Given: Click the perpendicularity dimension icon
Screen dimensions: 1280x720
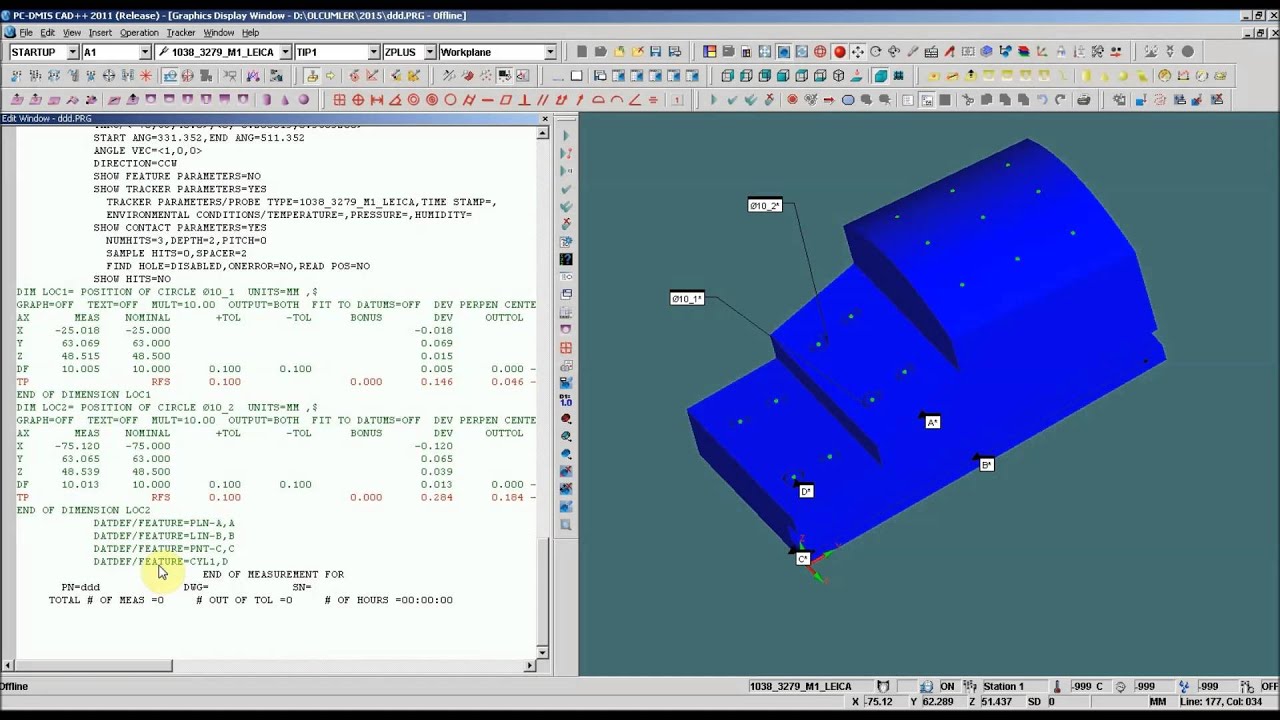Looking at the screenshot, I should coord(524,100).
